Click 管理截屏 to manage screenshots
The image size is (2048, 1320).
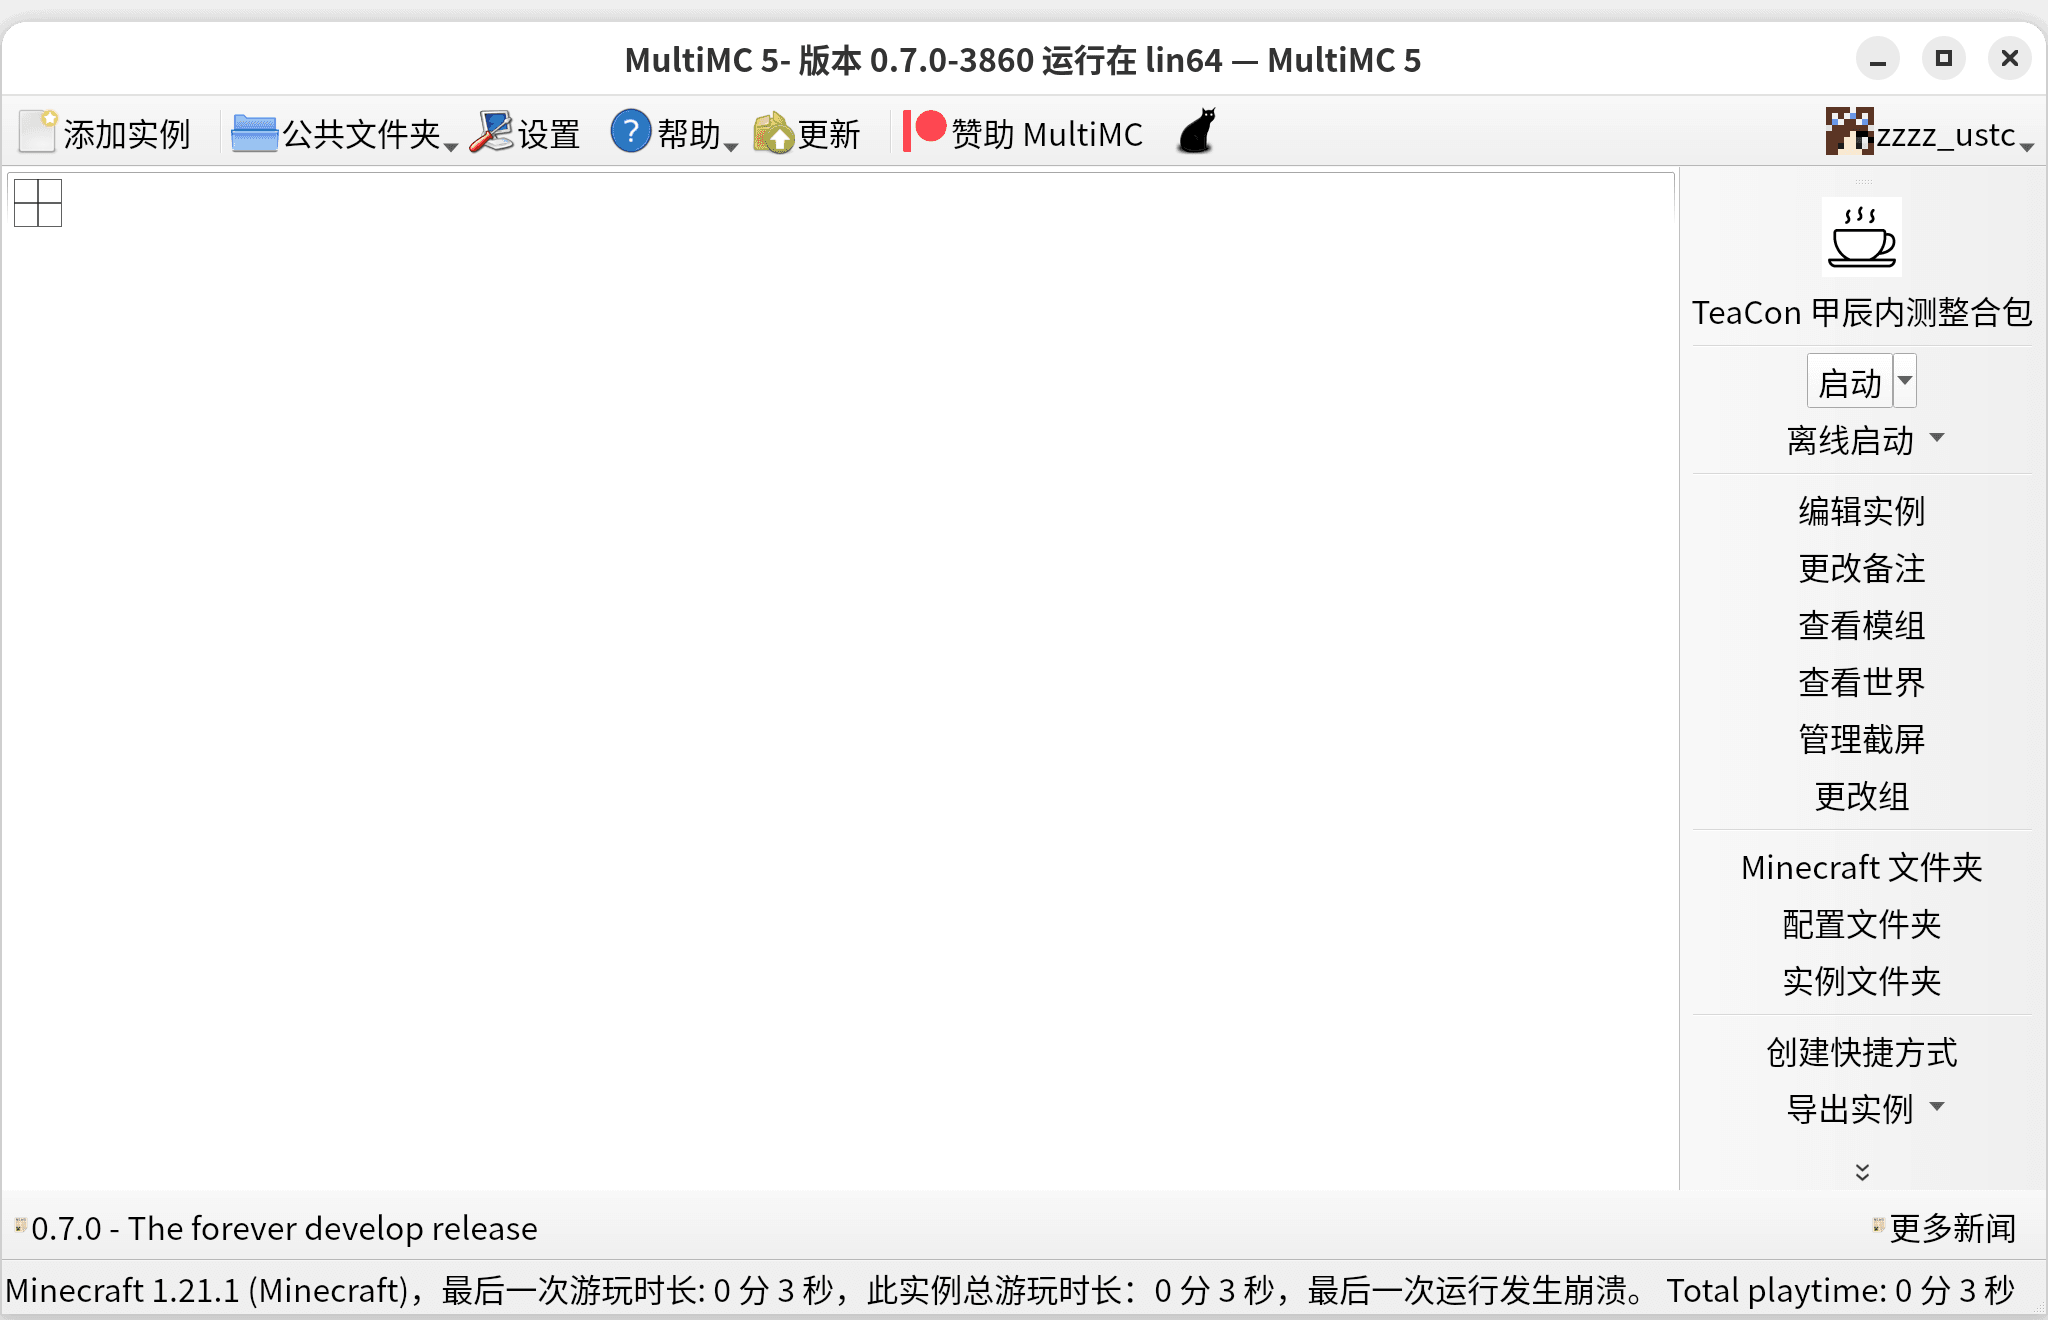1862,739
